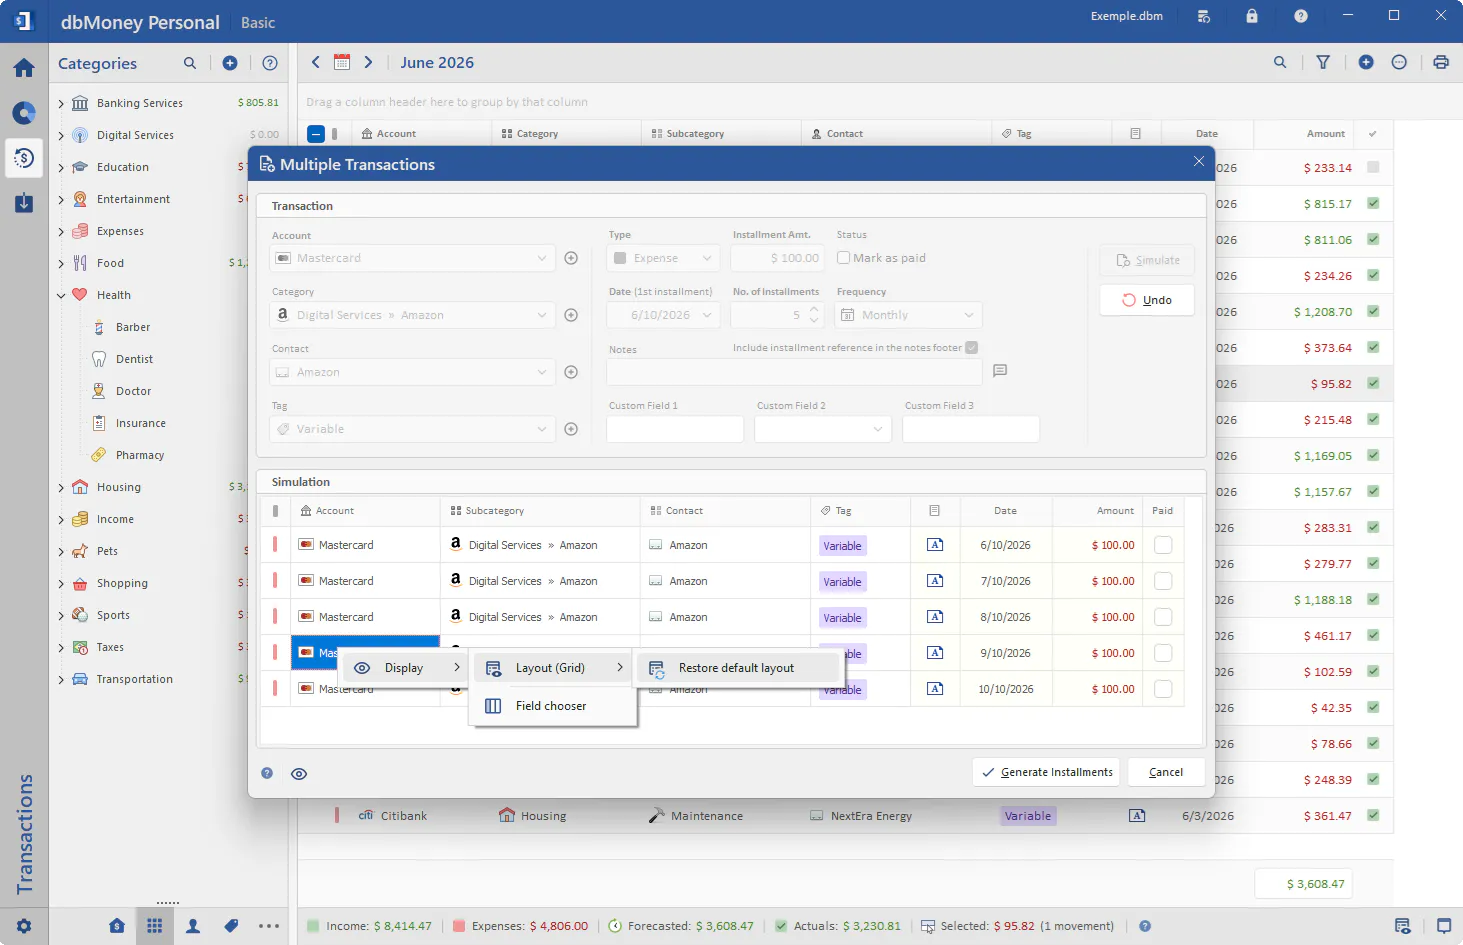Click the Home icon in left sidebar
The image size is (1463, 945).
24,68
